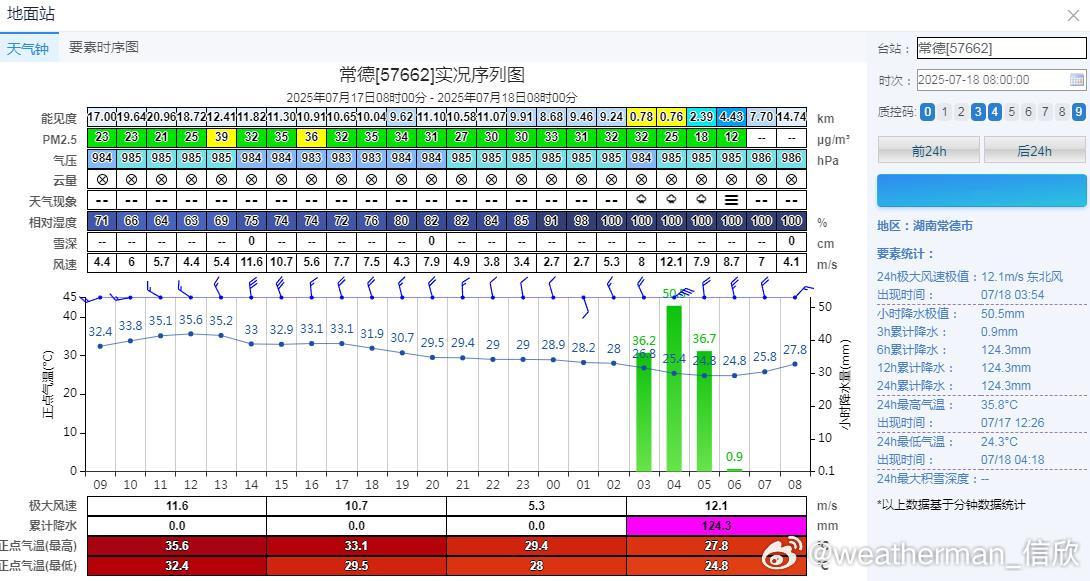The width and height of the screenshot is (1090, 581).
Task: Select the yellow visibility cell 0.78
Action: click(642, 117)
